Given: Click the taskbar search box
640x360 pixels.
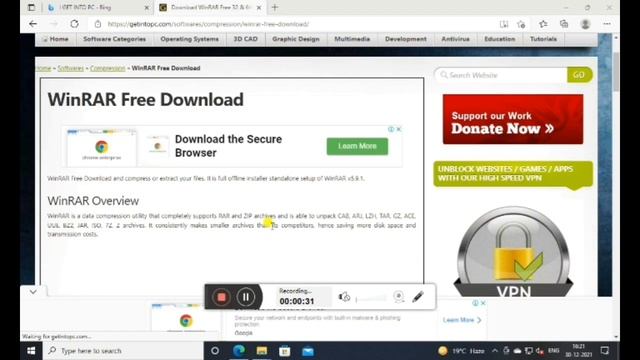Looking at the screenshot, I should point(122,351).
